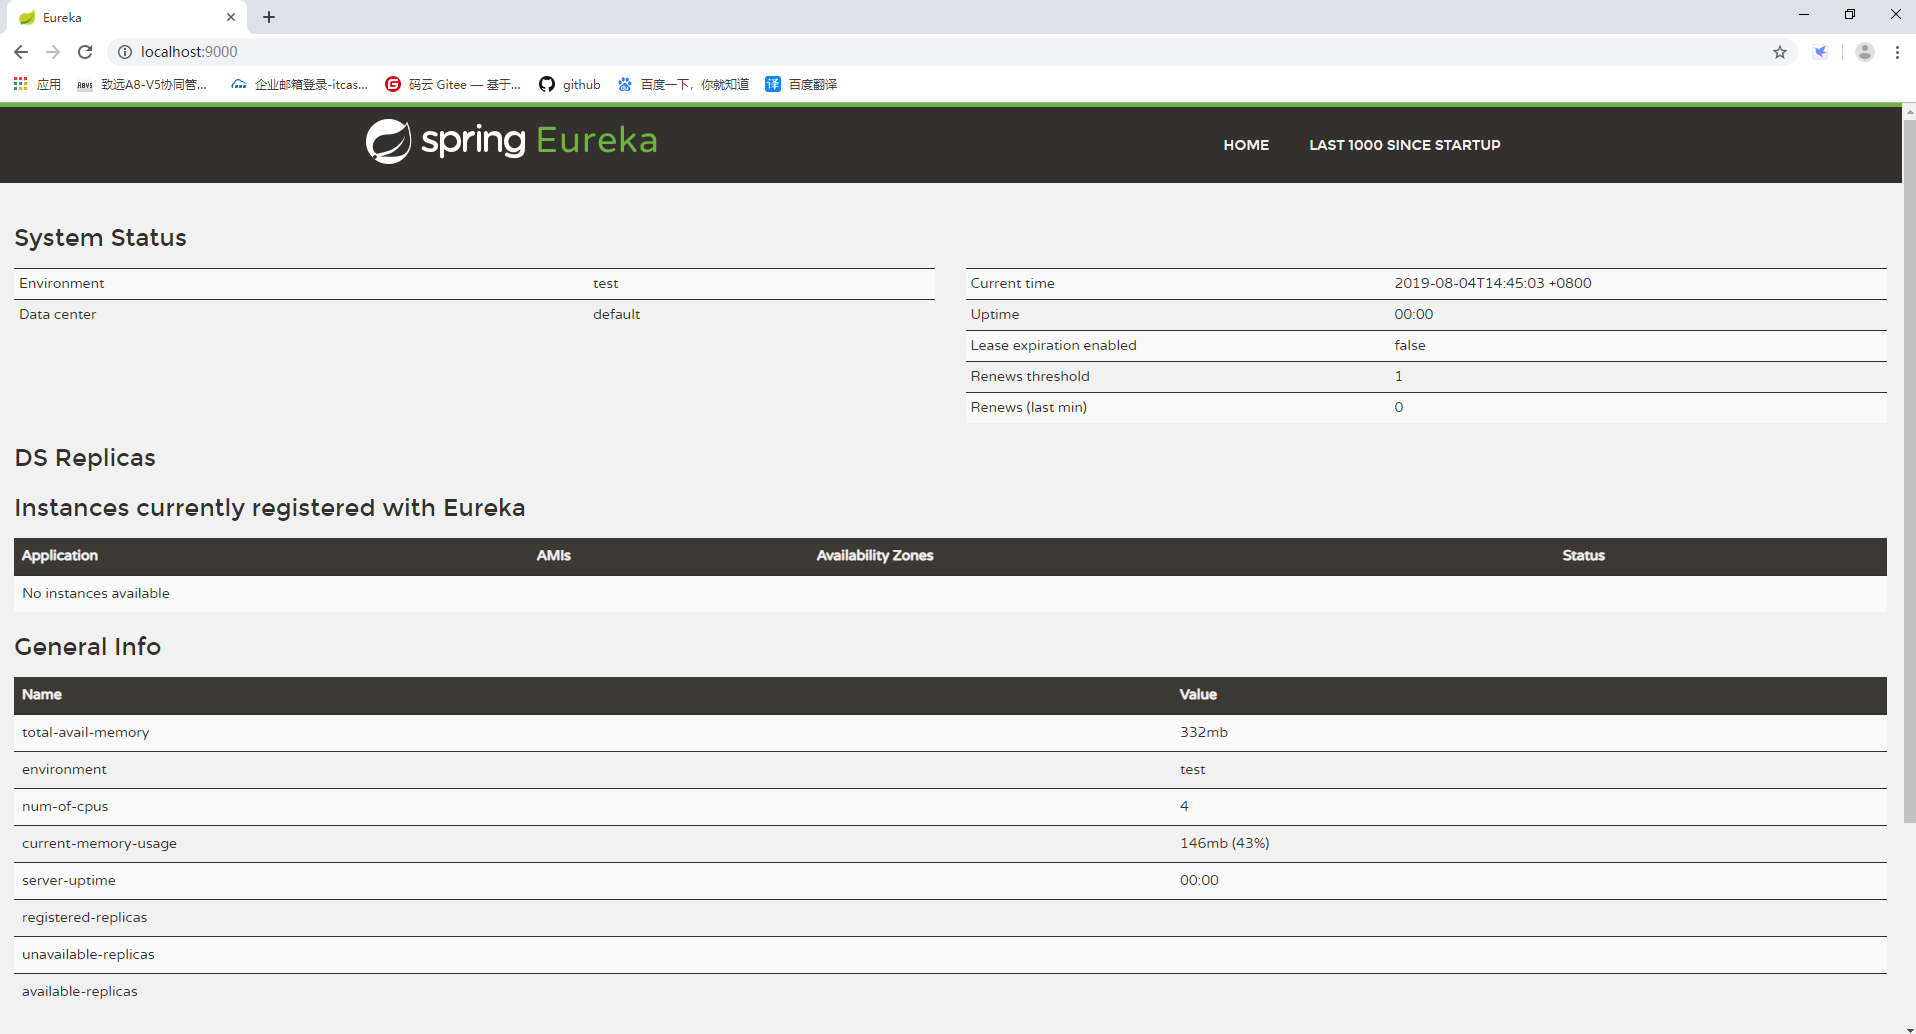Open the Chrome profile avatar
Screen dimensions: 1916x1034
(x=1865, y=52)
